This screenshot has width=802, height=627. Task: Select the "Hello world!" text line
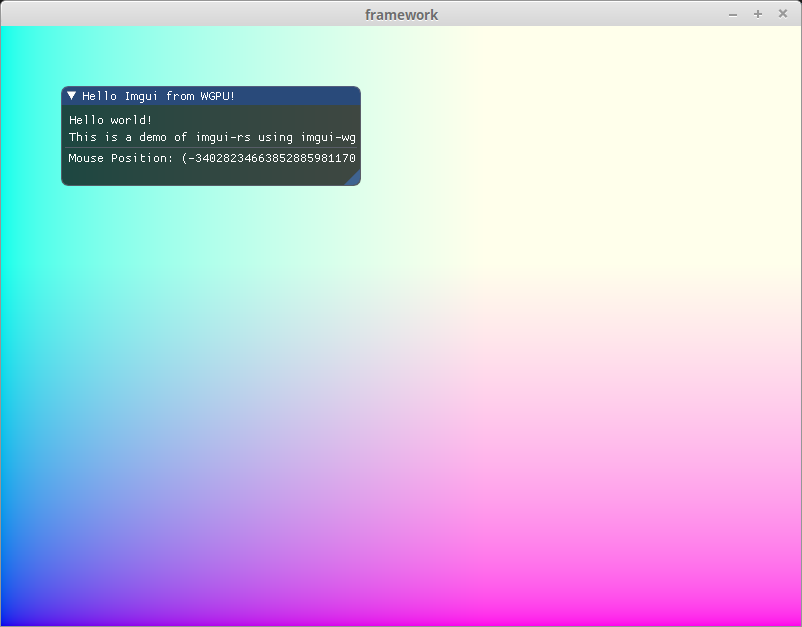pyautogui.click(x=110, y=120)
